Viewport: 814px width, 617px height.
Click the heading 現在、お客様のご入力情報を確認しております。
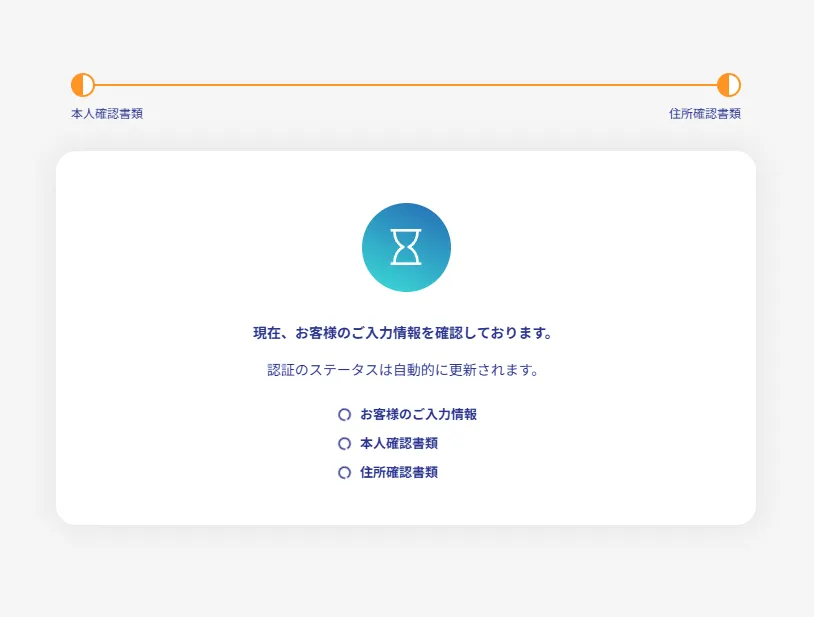(x=403, y=333)
